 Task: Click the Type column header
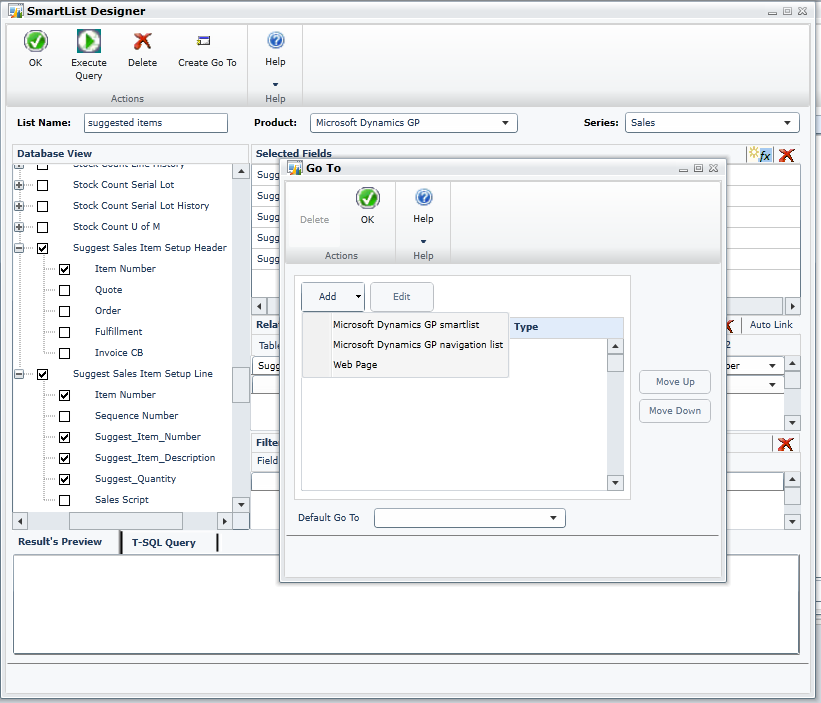(x=567, y=327)
